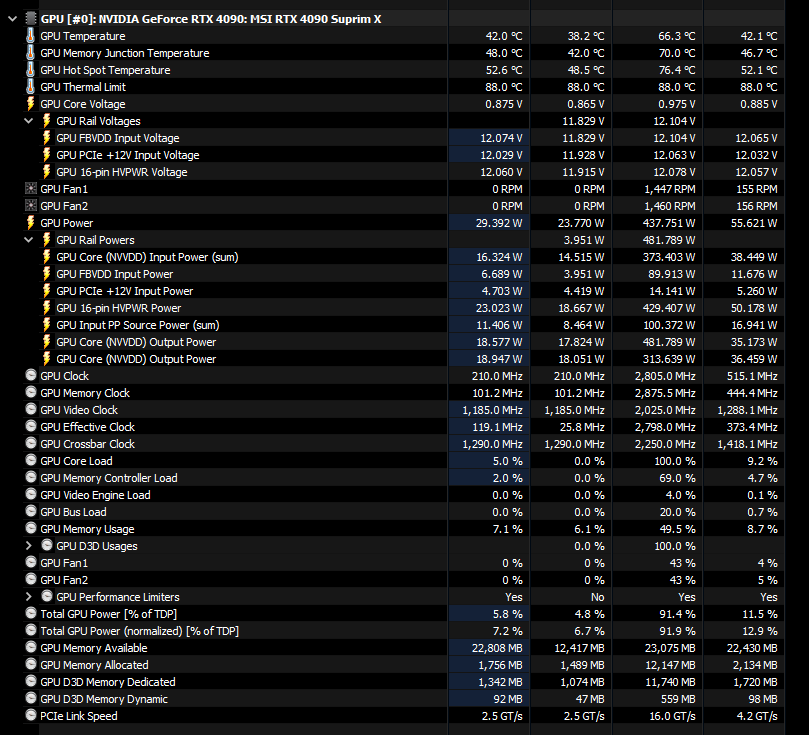
Task: Click the GPU Power lightning bolt icon
Action: point(30,223)
